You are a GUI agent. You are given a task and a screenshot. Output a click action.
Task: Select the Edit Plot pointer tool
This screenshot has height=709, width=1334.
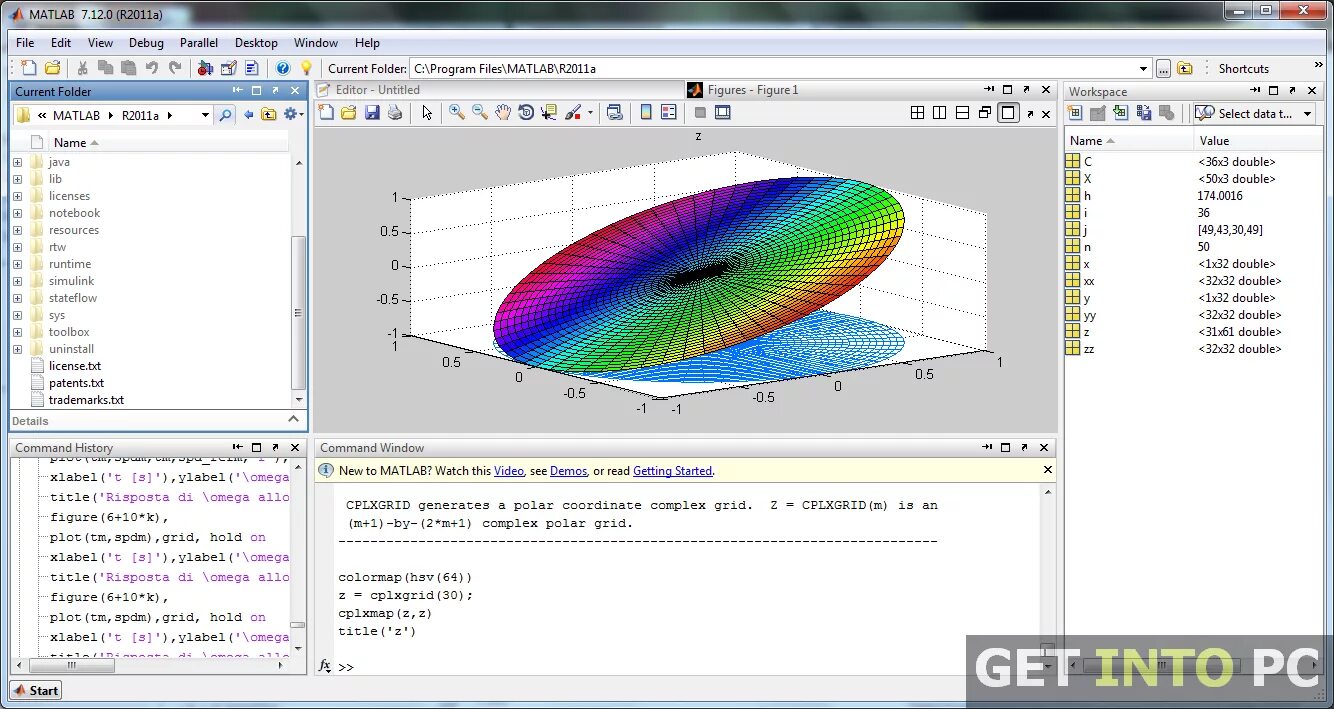[x=427, y=112]
